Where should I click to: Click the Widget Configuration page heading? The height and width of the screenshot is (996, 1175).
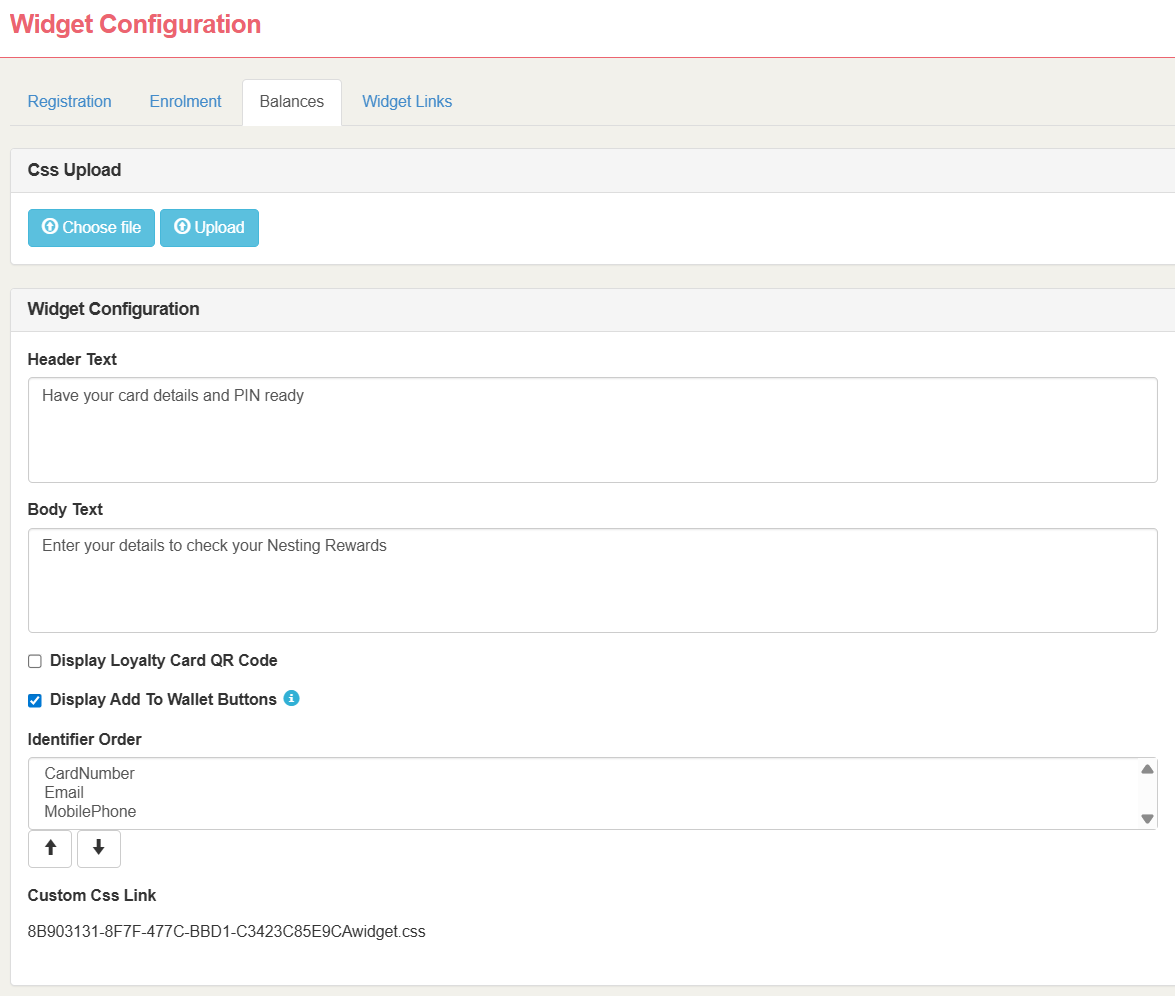pyautogui.click(x=135, y=25)
